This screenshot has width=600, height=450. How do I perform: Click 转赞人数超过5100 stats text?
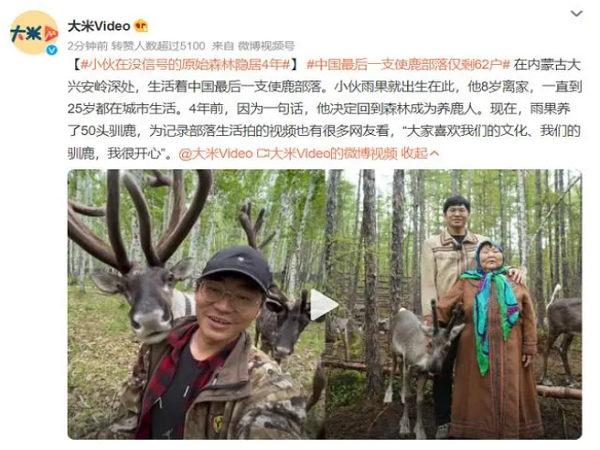158,46
